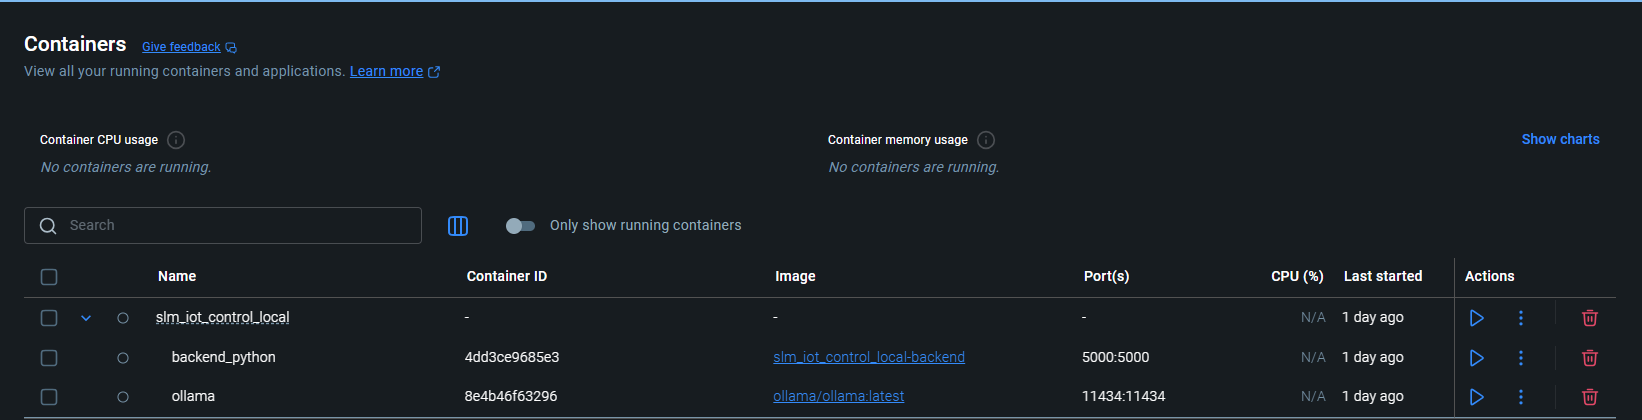Delete the backend_python container
The image size is (1642, 420).
(1589, 358)
